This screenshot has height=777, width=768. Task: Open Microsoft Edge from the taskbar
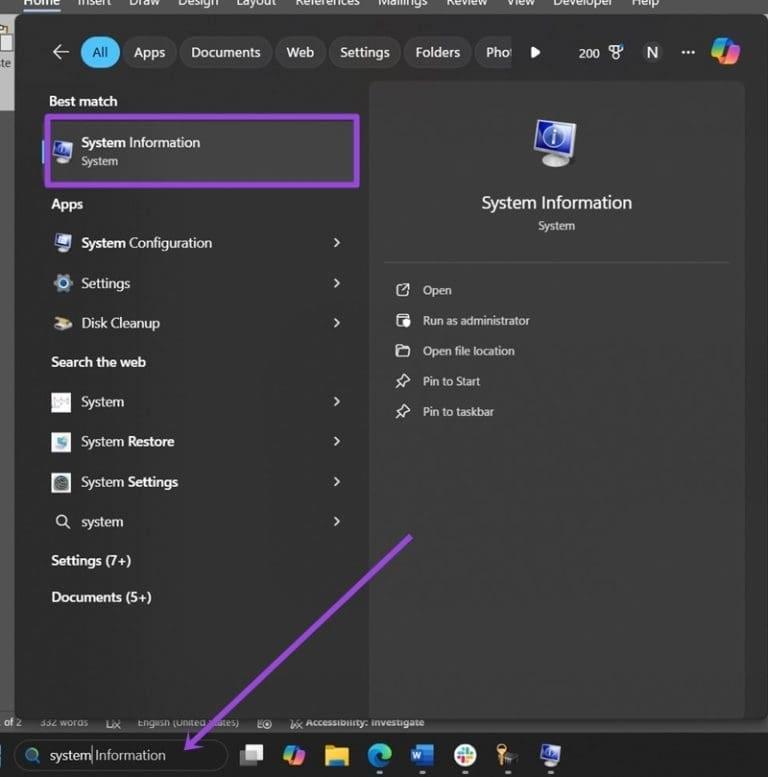tap(380, 755)
